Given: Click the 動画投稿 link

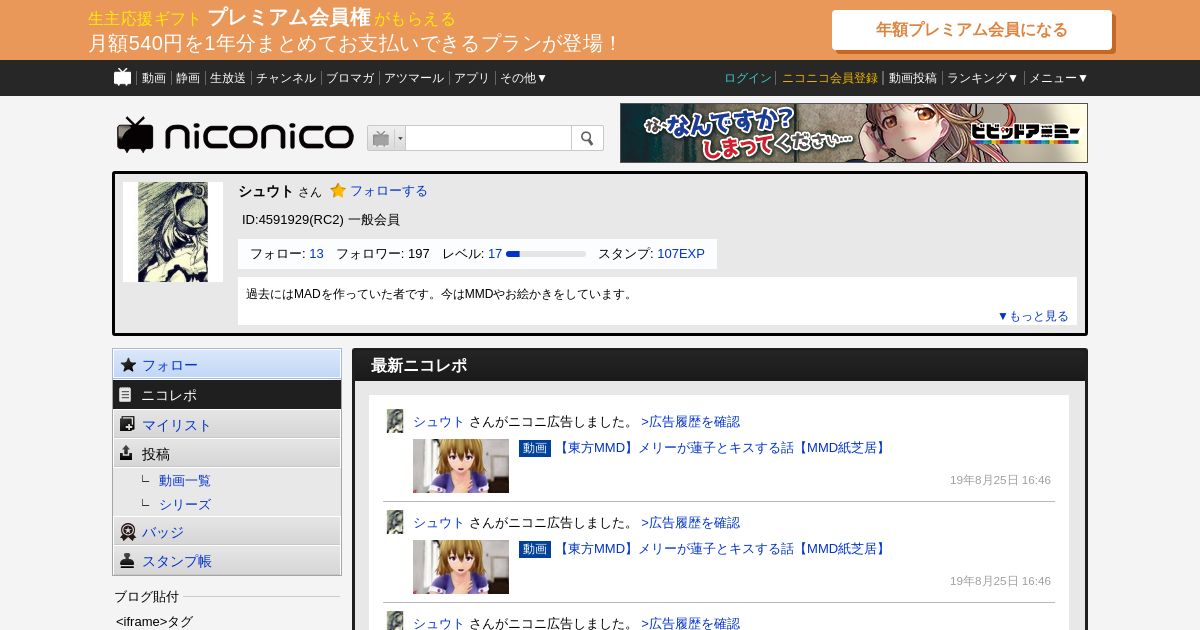Looking at the screenshot, I should 913,78.
